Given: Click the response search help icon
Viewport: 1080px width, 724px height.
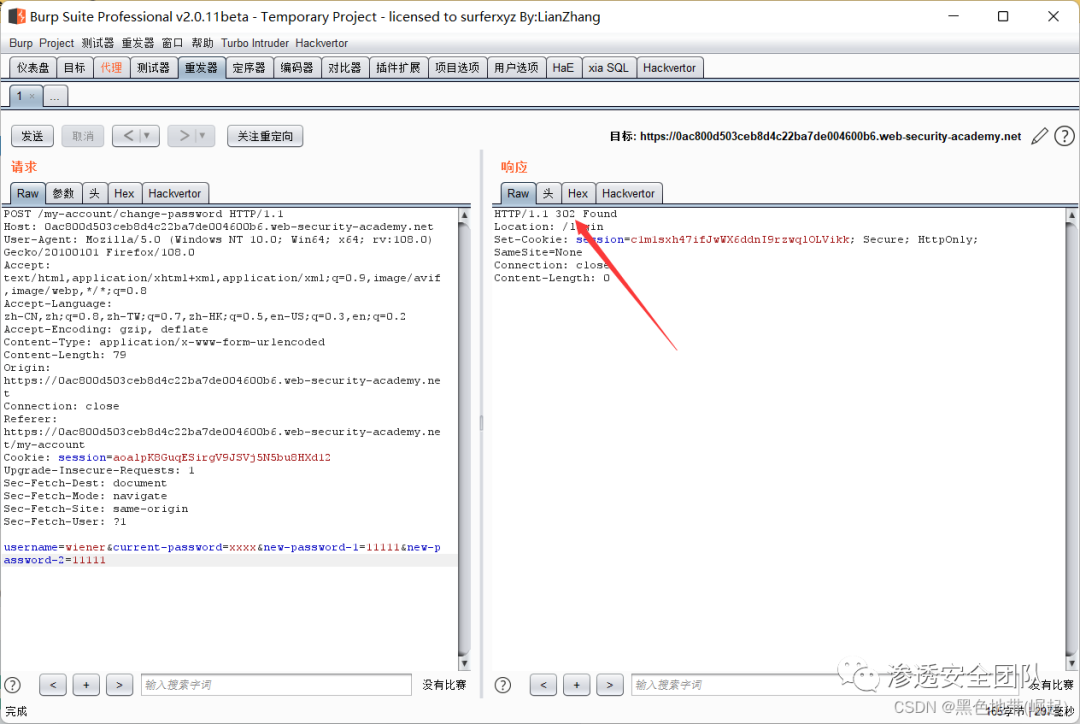Looking at the screenshot, I should (503, 685).
